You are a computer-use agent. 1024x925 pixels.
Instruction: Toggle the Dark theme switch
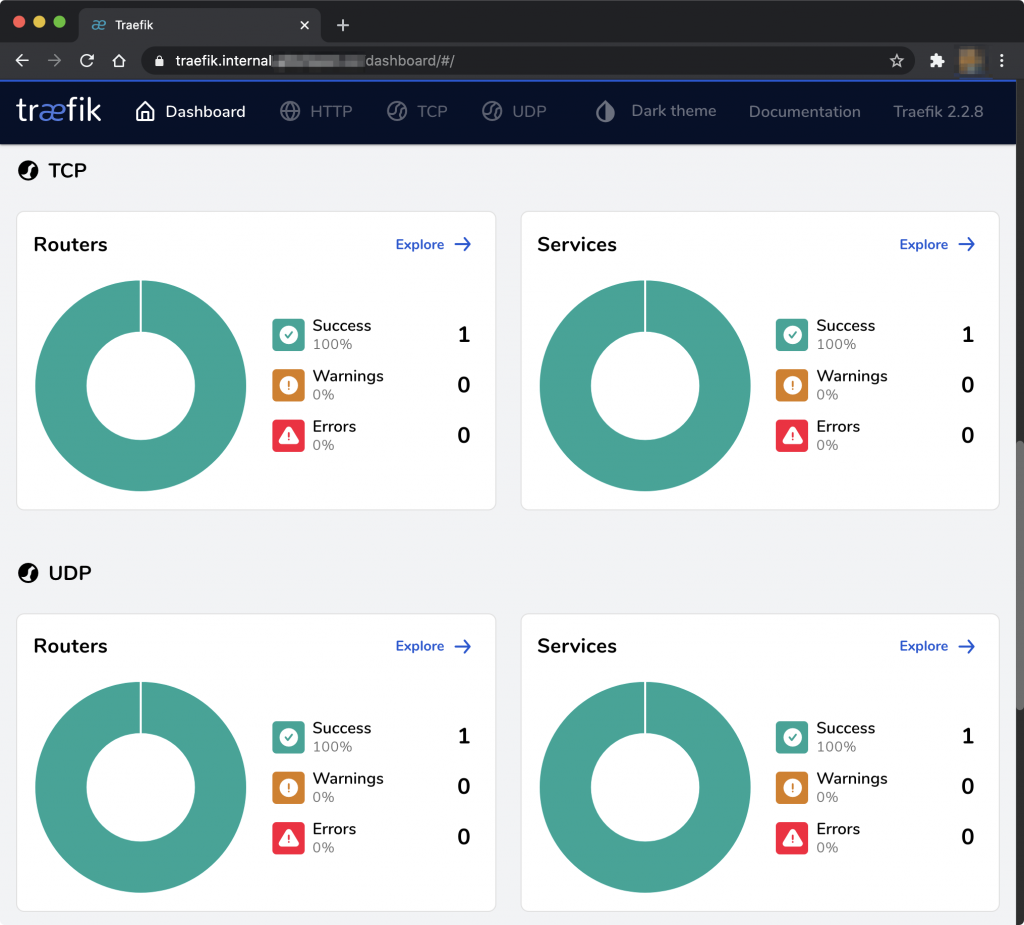(x=656, y=111)
